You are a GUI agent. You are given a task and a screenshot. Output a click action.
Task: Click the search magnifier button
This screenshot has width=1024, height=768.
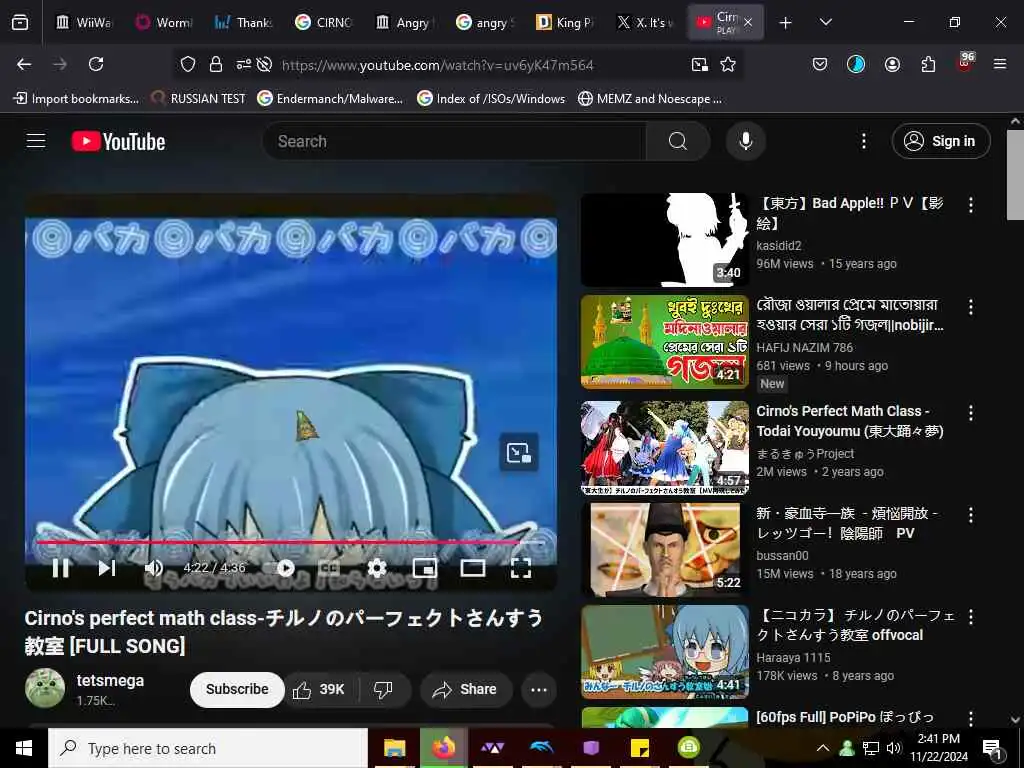pos(678,141)
